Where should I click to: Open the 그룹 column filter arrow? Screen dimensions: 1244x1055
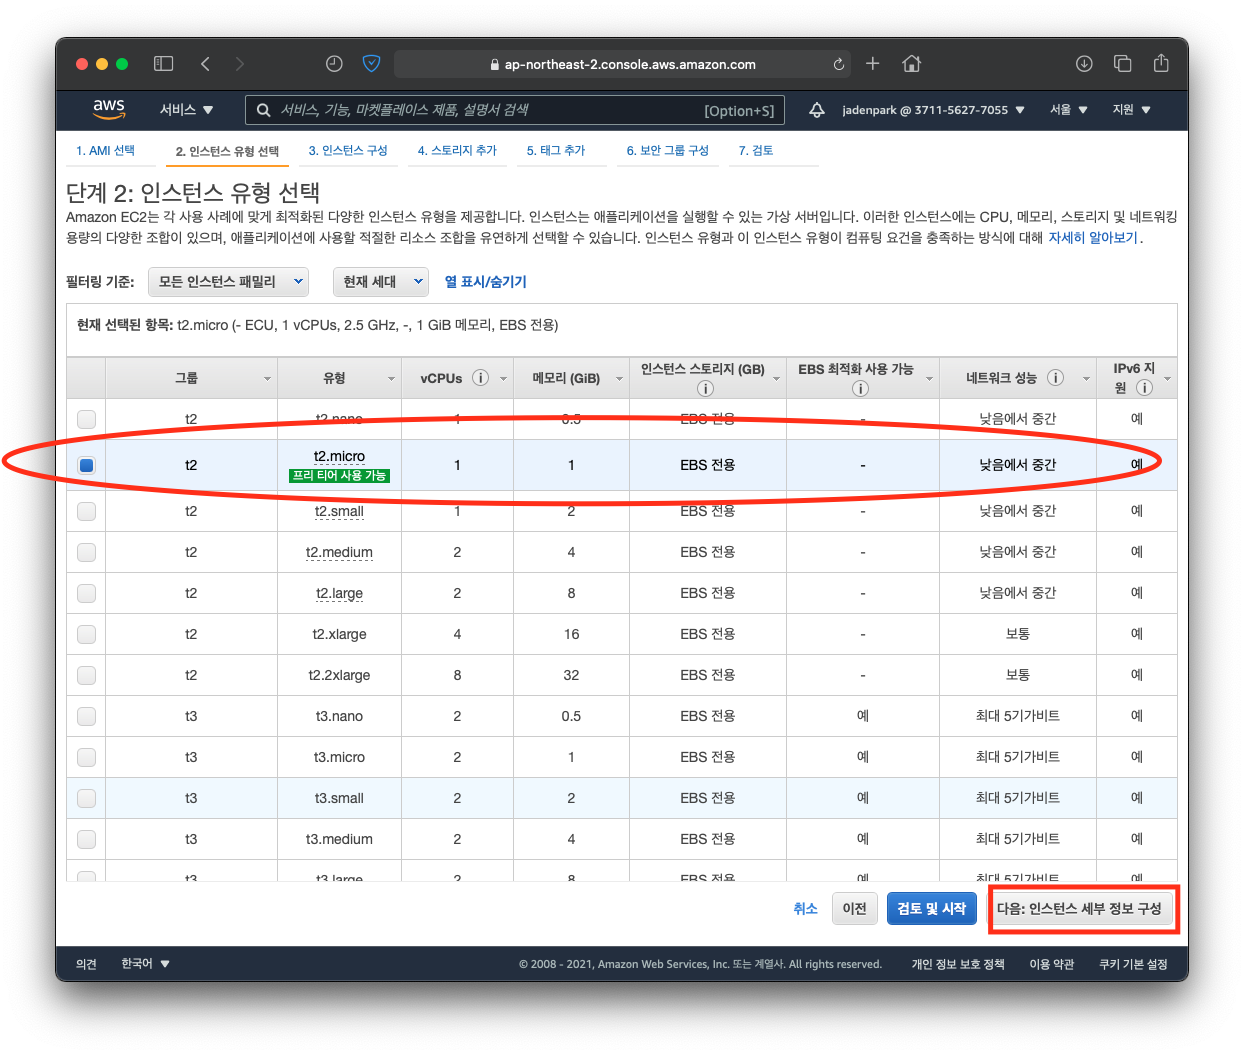pyautogui.click(x=267, y=379)
